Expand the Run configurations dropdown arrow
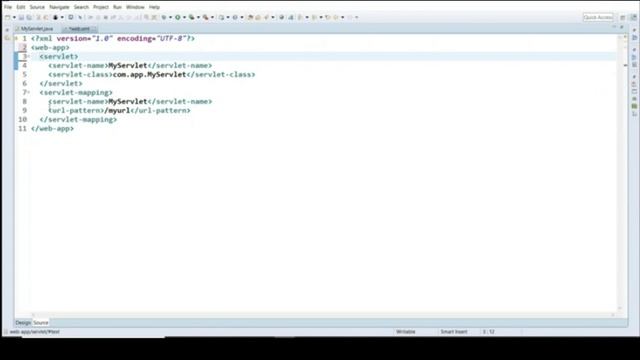 click(184, 17)
